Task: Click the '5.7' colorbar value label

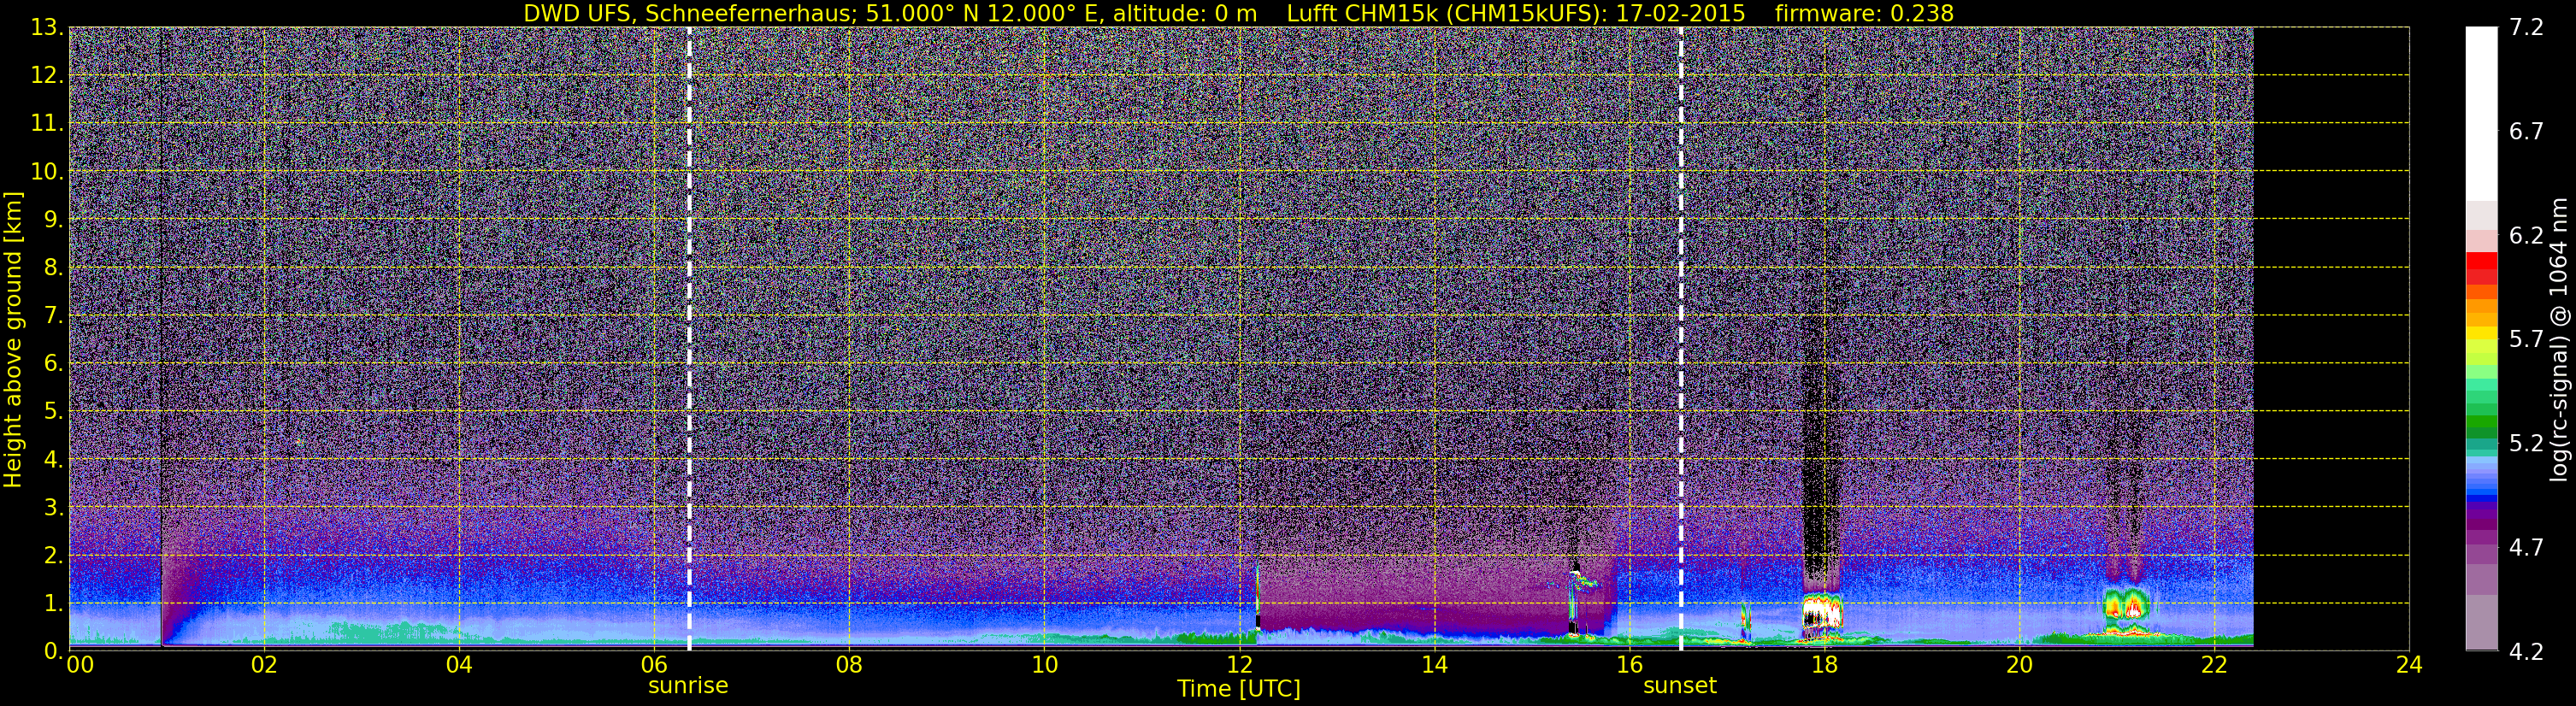Action: tap(2526, 339)
